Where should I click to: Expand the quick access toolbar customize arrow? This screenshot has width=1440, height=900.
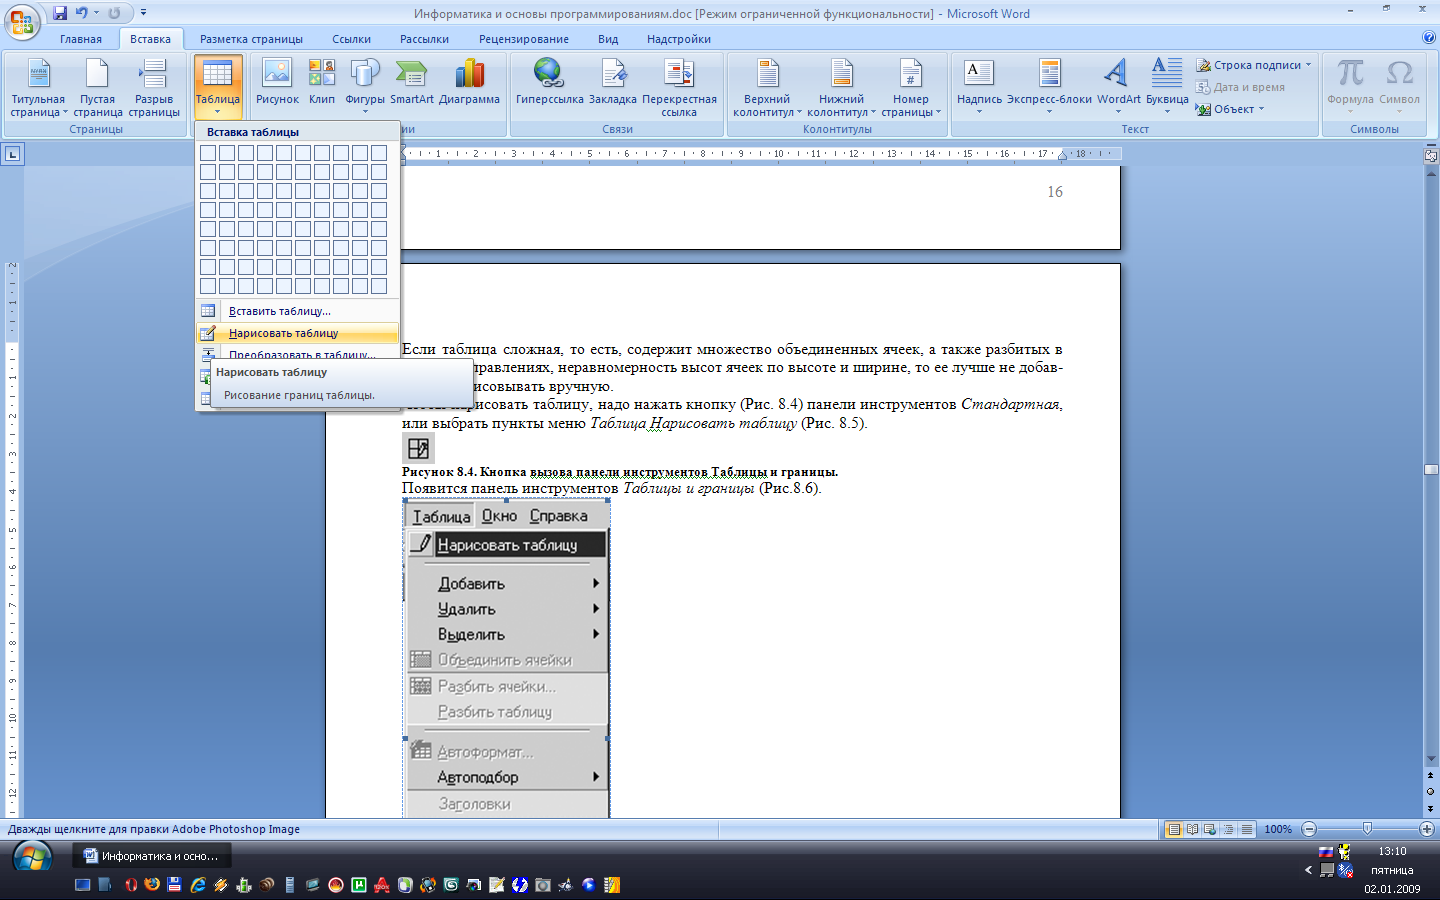(x=143, y=13)
